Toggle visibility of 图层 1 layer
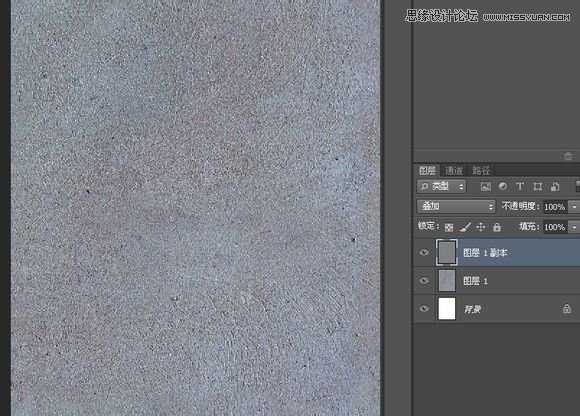 coord(424,281)
